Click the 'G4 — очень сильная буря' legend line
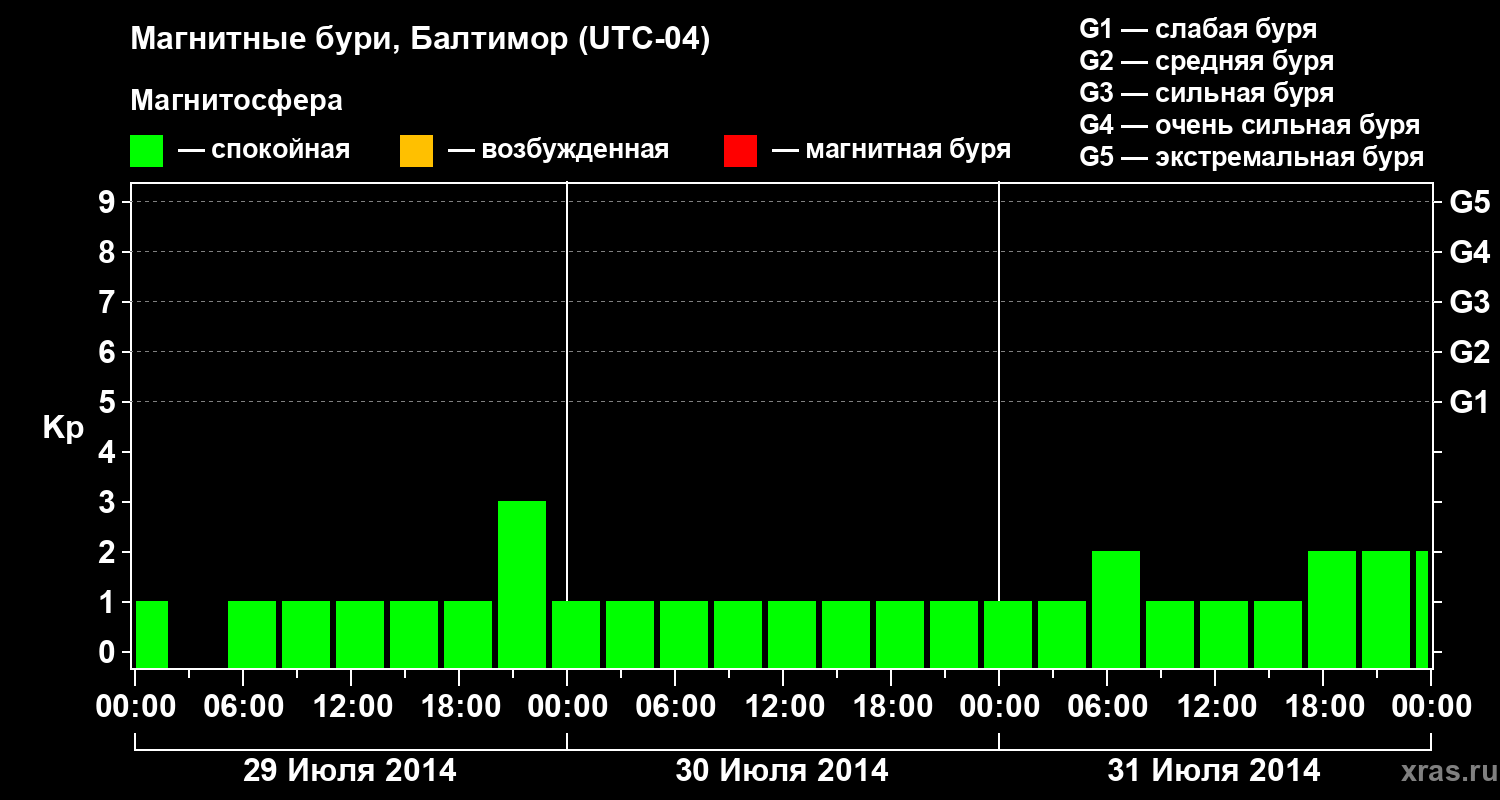This screenshot has width=1500, height=800. coord(1250,125)
